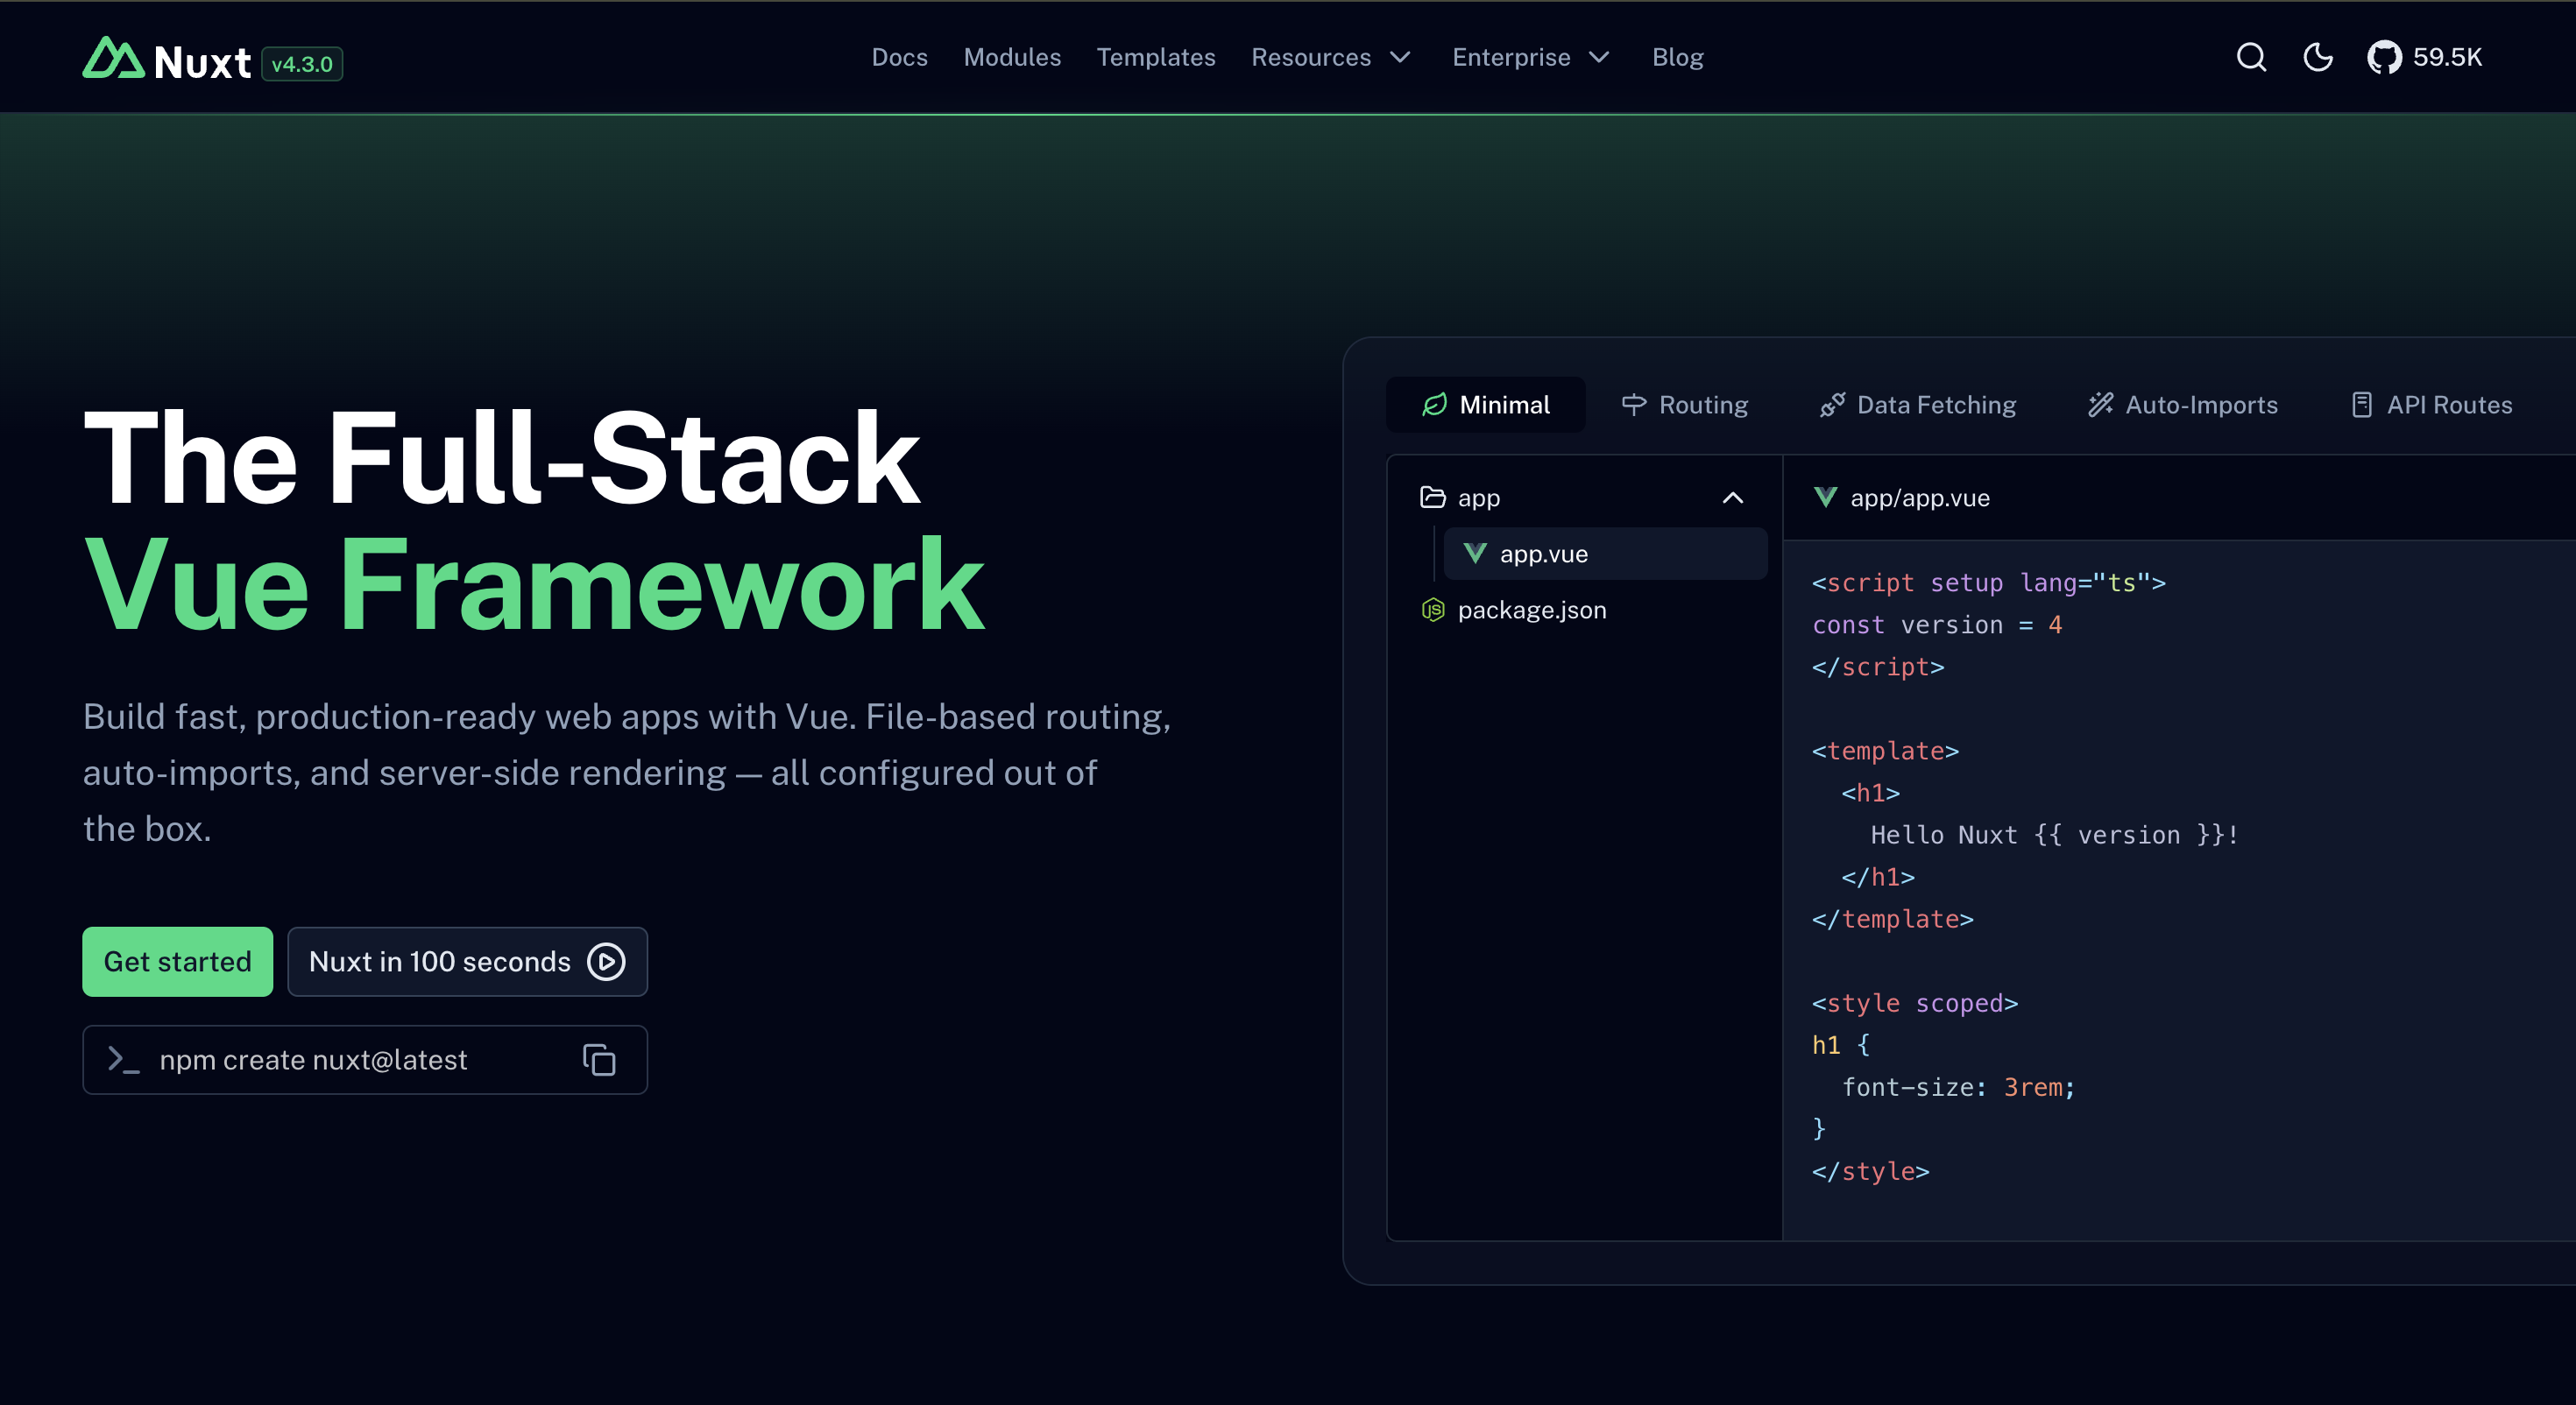Collapse the app folder chevron
The height and width of the screenshot is (1405, 2576).
1732,498
